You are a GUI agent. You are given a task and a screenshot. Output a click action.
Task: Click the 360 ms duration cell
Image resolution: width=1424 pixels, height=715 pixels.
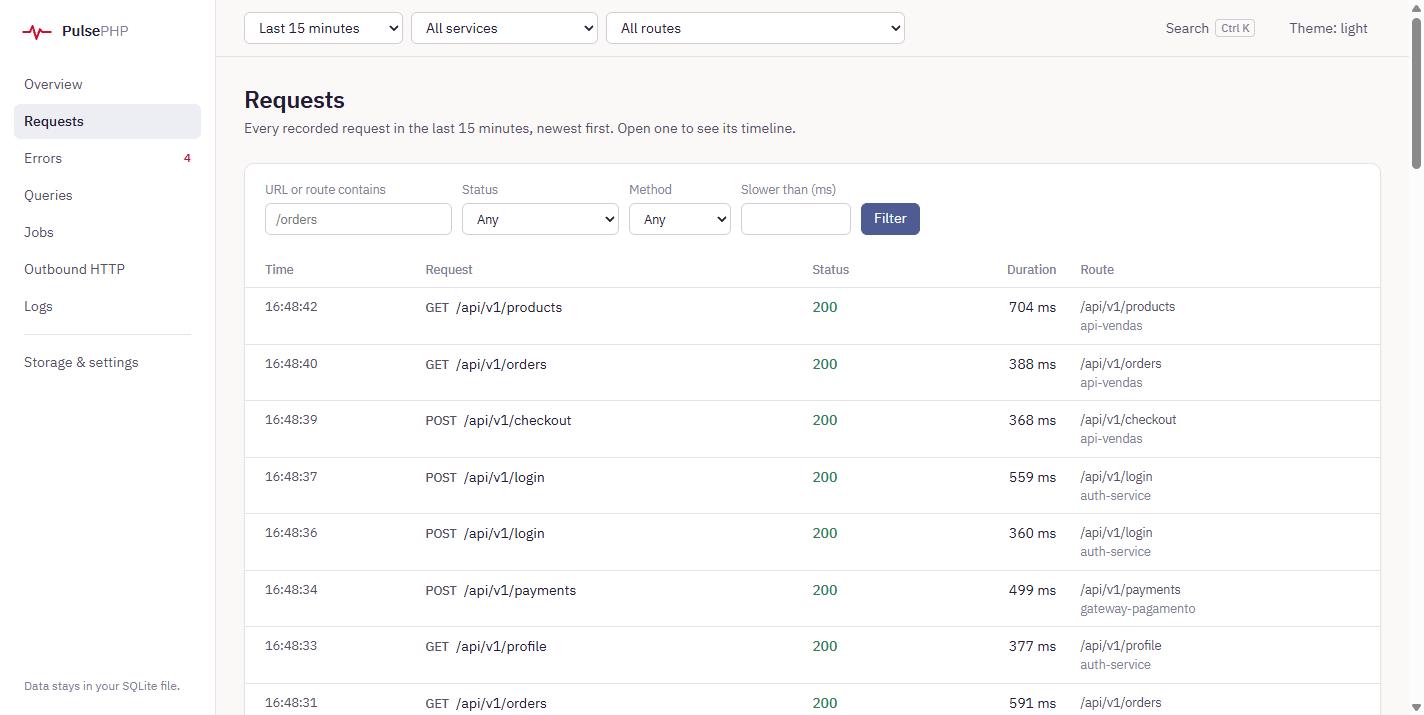point(1032,533)
